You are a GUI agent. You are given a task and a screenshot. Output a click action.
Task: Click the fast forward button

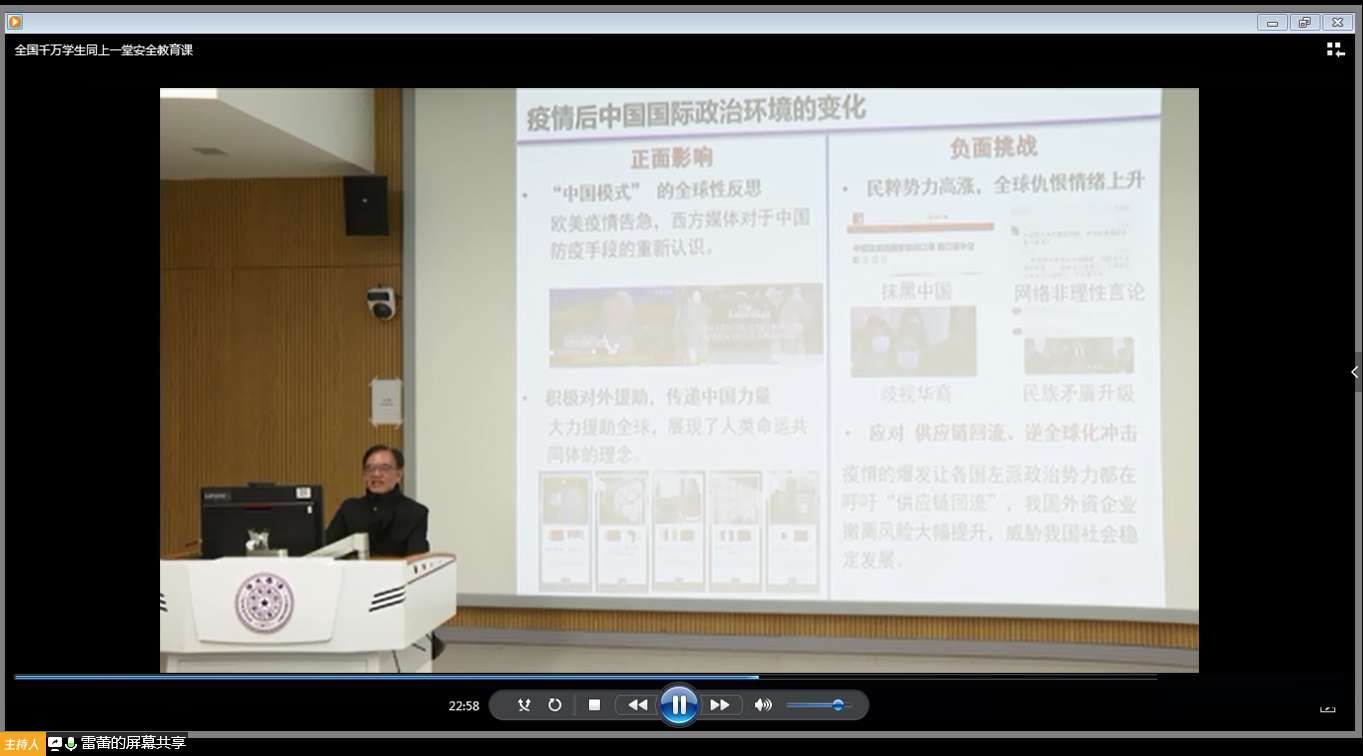[x=720, y=705]
